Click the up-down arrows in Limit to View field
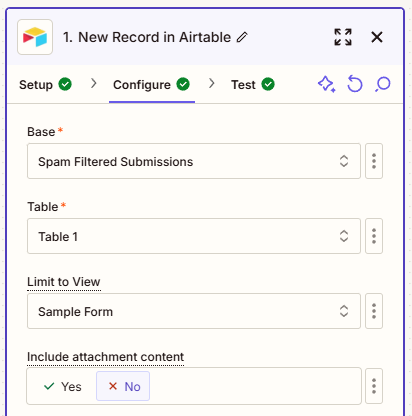Screen dimensions: 412x416 (344, 311)
